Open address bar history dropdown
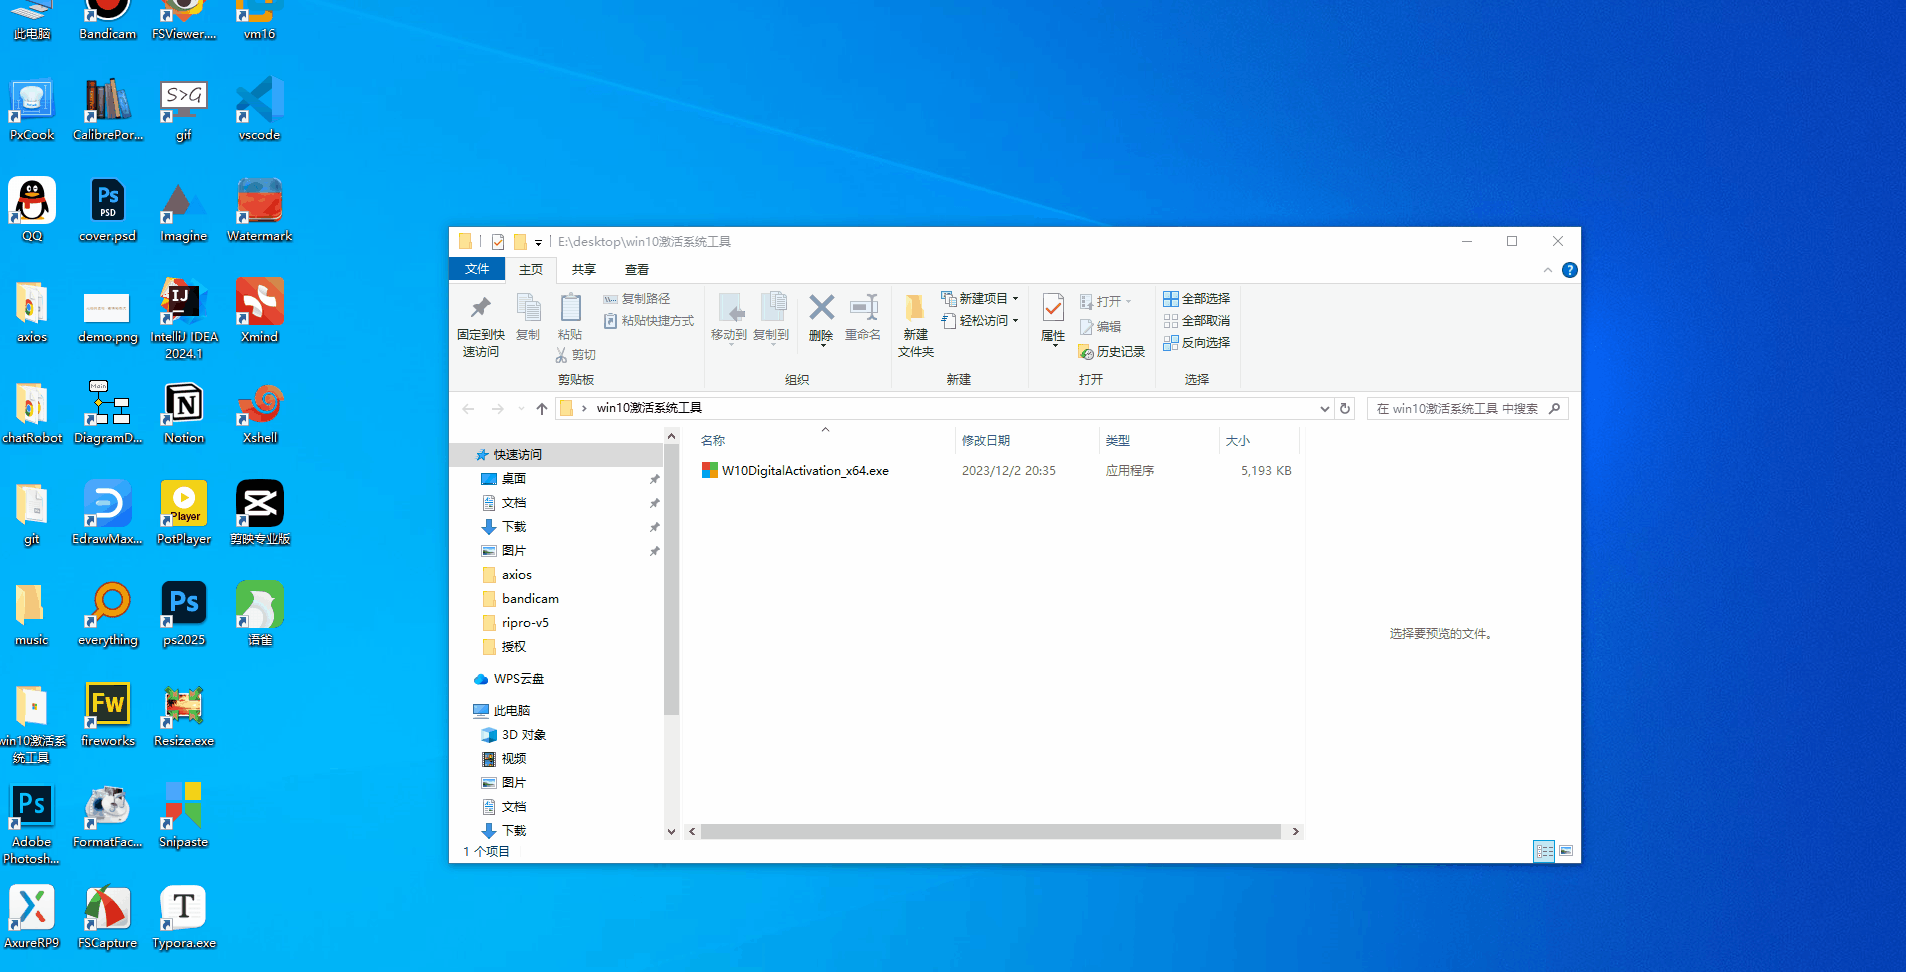The height and width of the screenshot is (972, 1906). tap(1325, 409)
